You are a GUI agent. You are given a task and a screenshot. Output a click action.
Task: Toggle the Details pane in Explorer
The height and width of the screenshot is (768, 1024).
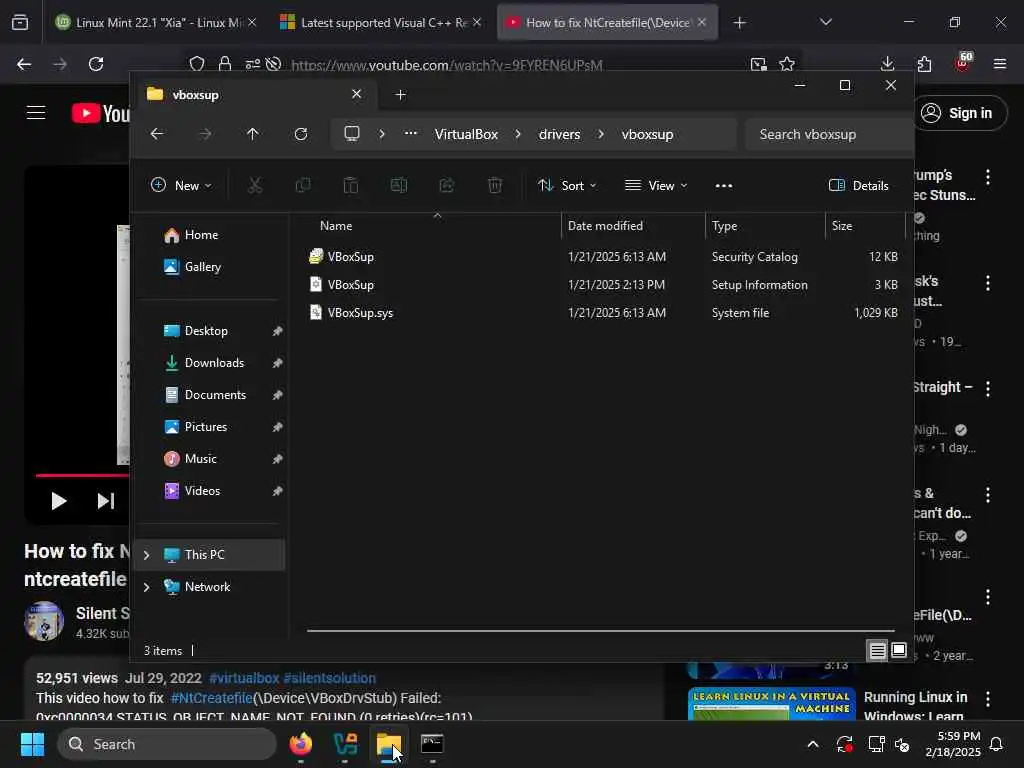858,185
